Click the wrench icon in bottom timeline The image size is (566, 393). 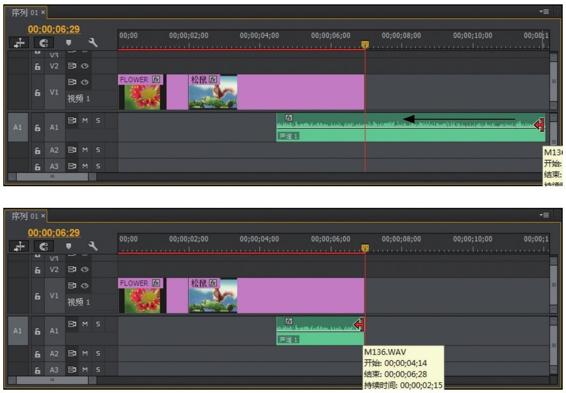point(93,246)
